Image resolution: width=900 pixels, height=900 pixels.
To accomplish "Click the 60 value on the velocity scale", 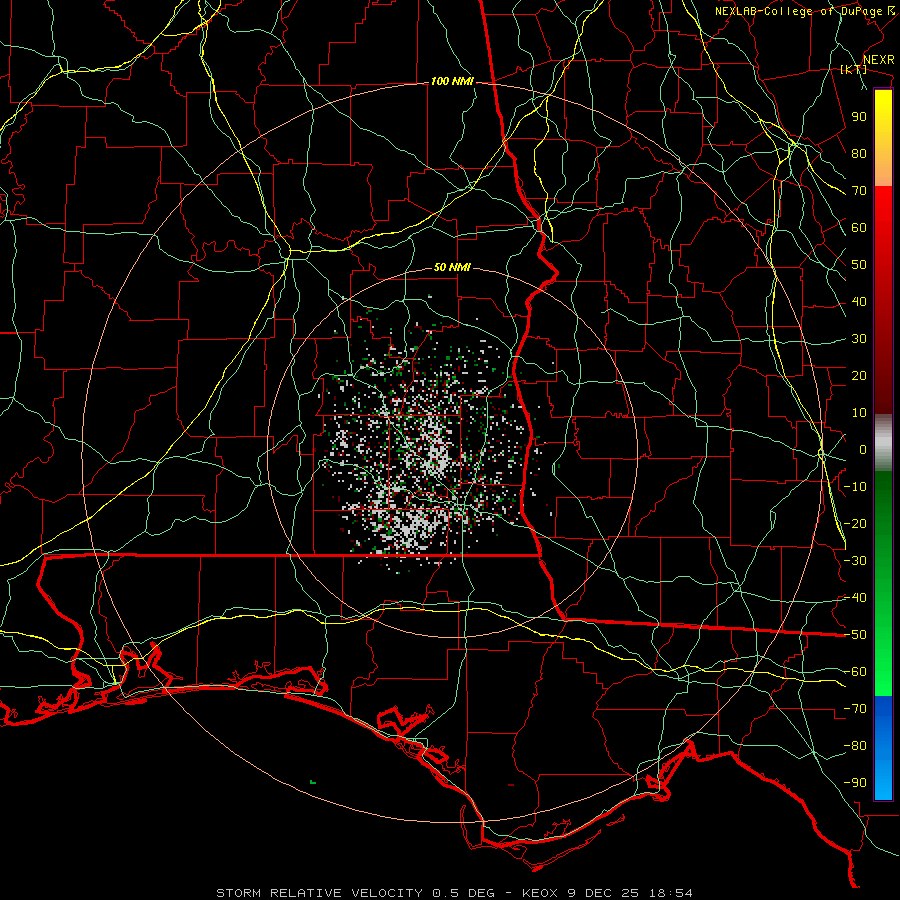I will (x=859, y=227).
